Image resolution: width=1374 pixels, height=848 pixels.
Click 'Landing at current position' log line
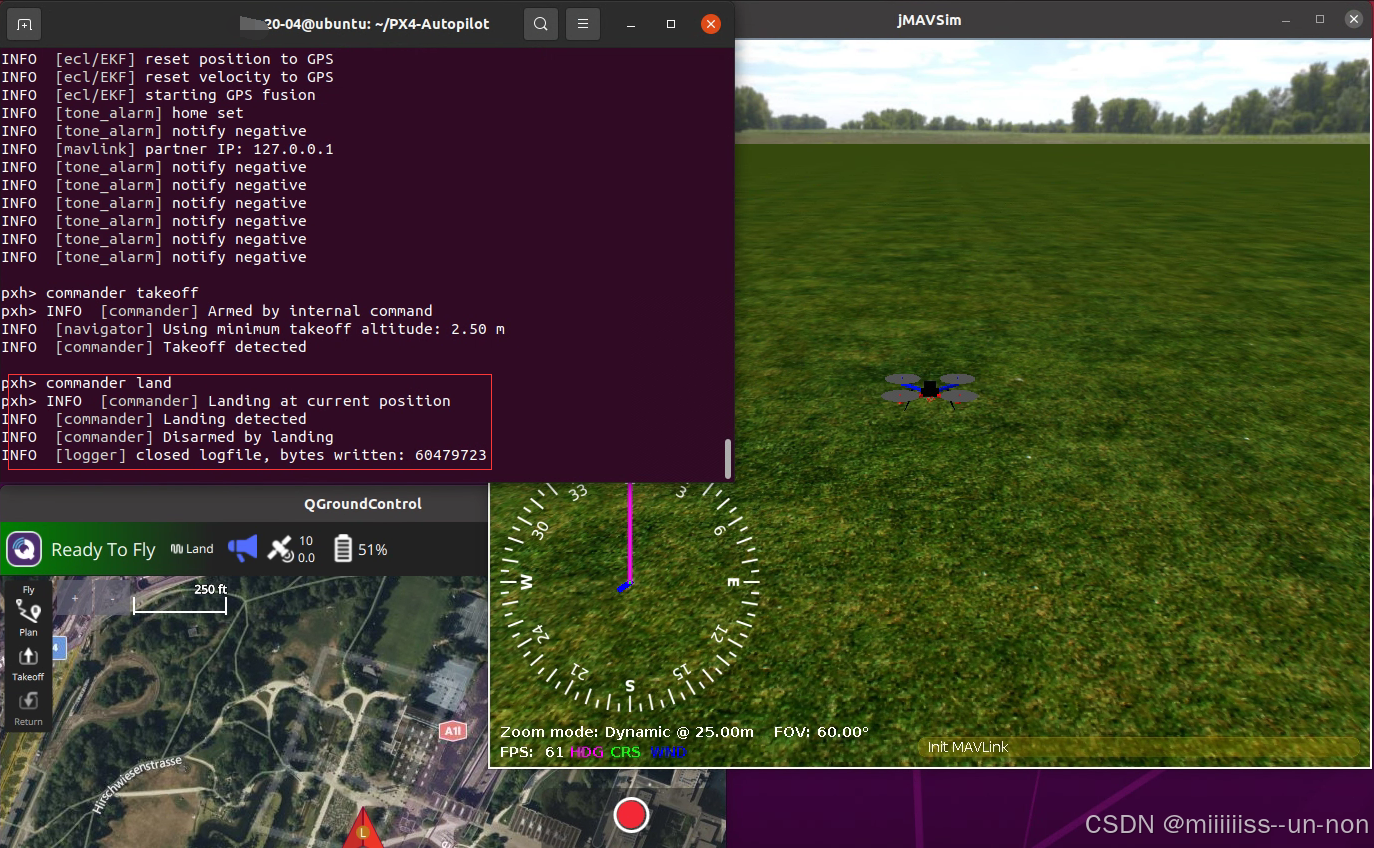226,401
